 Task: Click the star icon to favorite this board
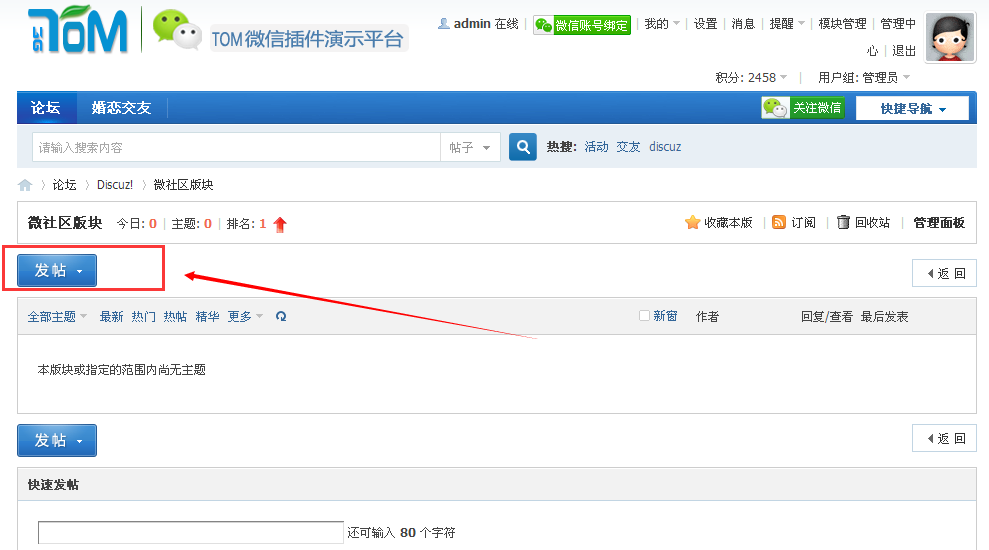pyautogui.click(x=692, y=223)
